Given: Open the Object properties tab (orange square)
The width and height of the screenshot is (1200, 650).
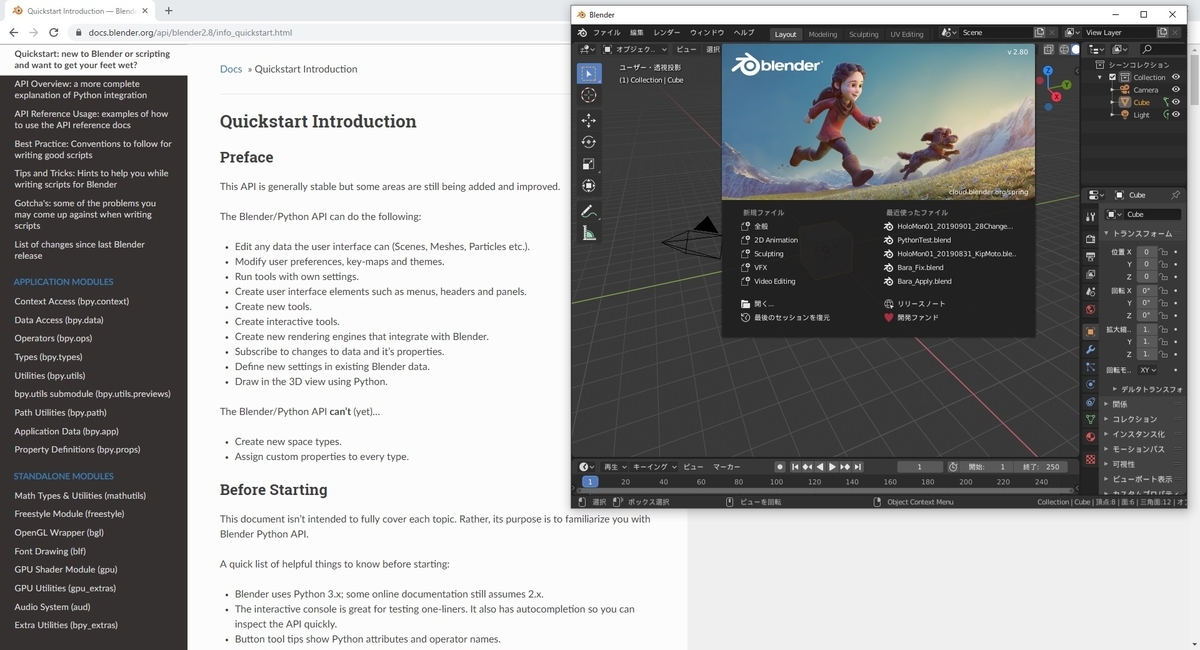Looking at the screenshot, I should (1090, 331).
